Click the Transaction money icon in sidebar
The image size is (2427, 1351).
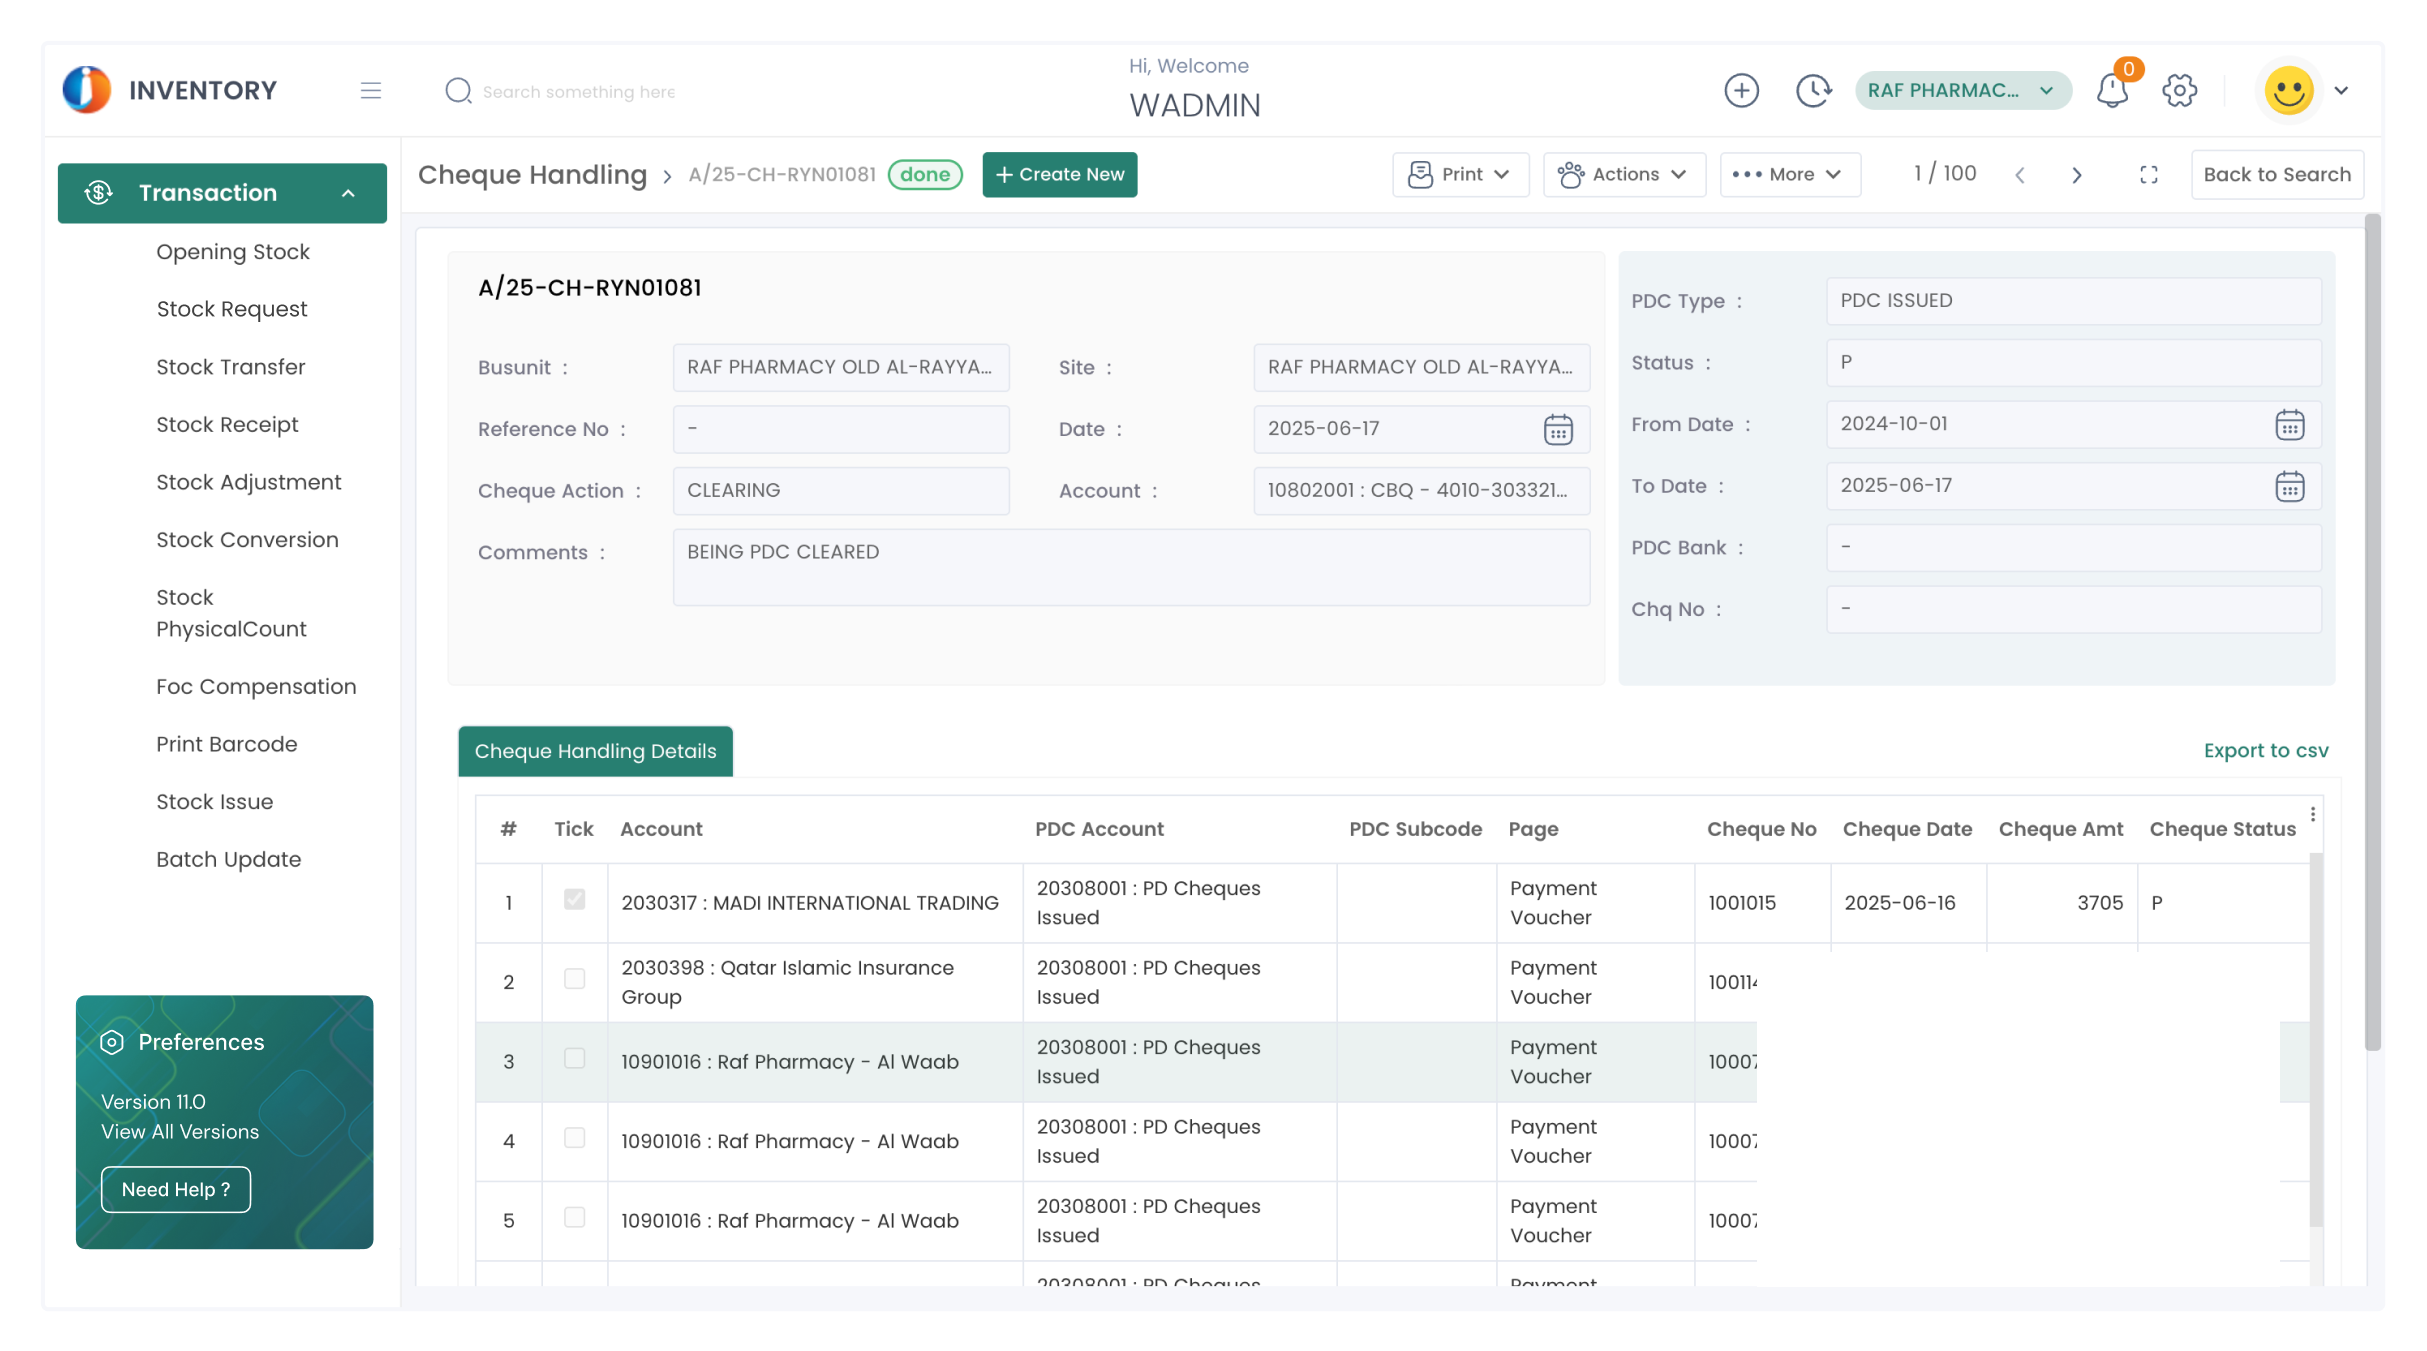pyautogui.click(x=98, y=192)
